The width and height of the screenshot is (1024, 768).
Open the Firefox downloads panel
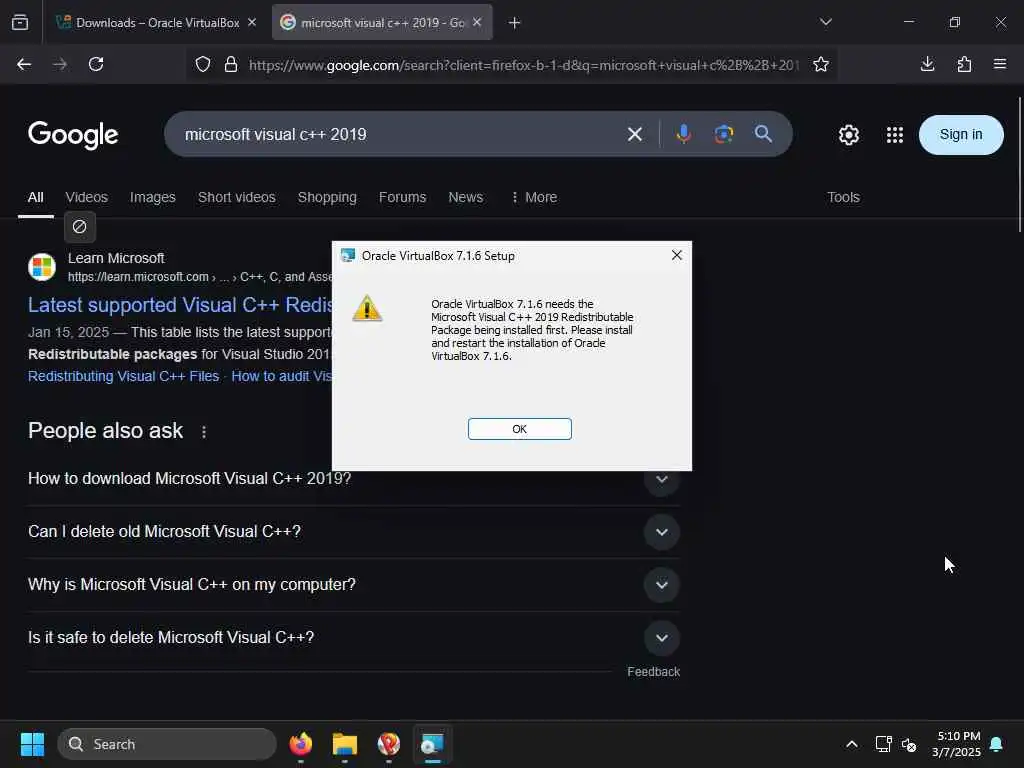[927, 64]
